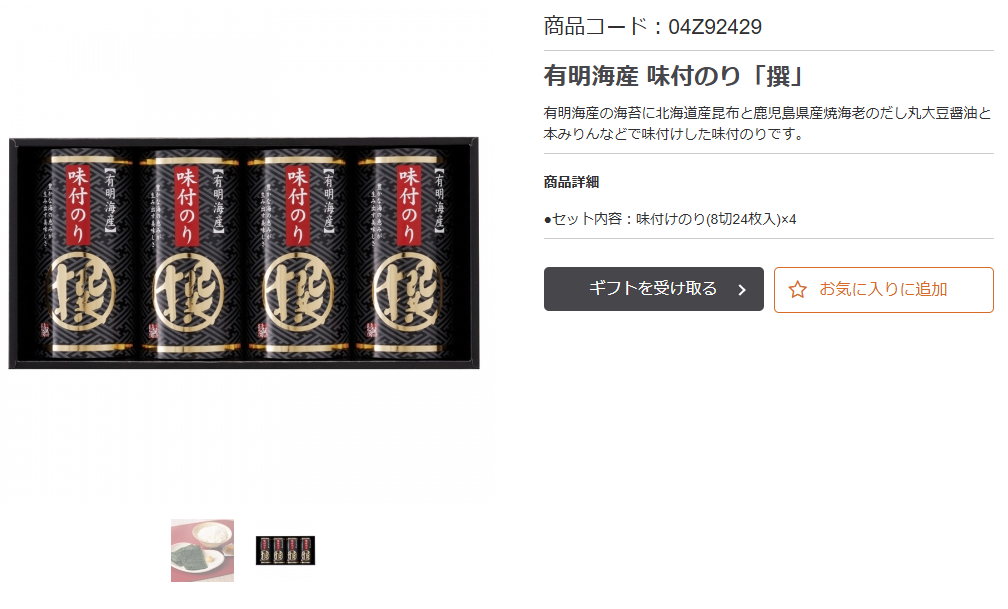Click the product code number 04Z92429

coord(715,27)
